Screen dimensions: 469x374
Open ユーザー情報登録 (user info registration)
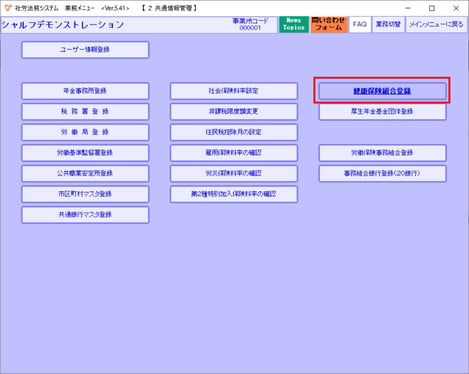[85, 50]
